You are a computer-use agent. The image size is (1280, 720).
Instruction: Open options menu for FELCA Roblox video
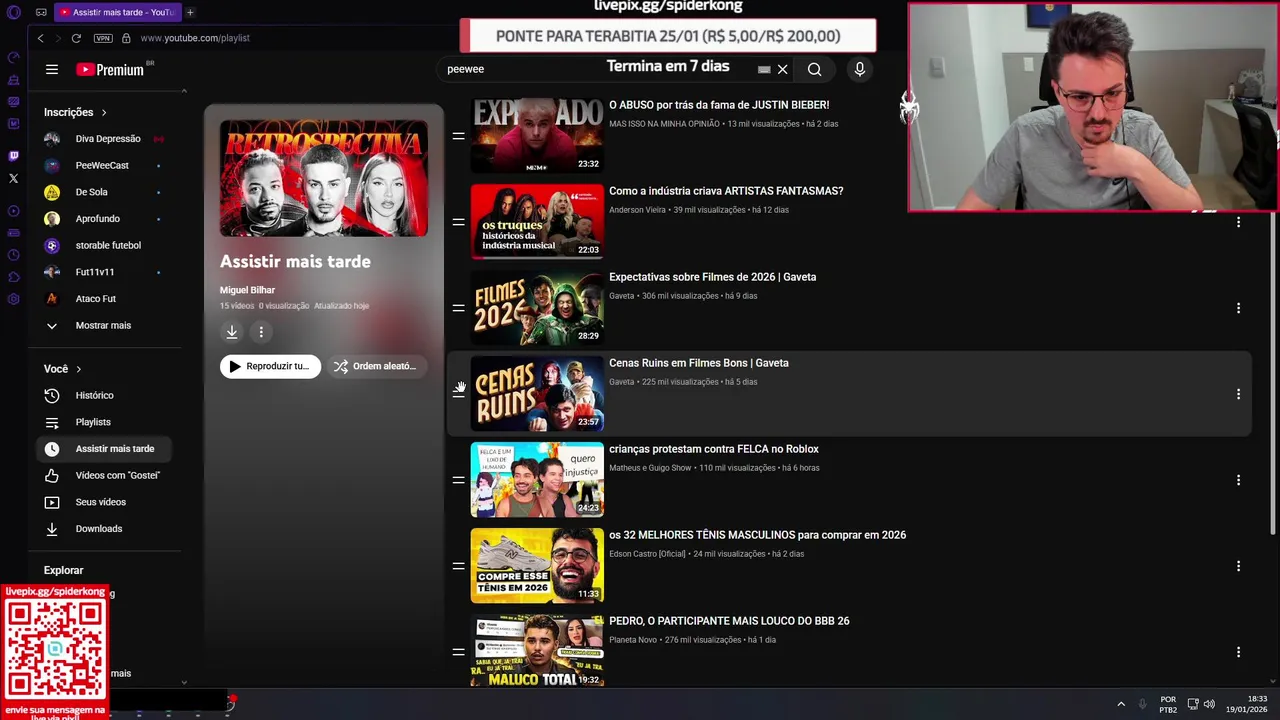click(1238, 480)
